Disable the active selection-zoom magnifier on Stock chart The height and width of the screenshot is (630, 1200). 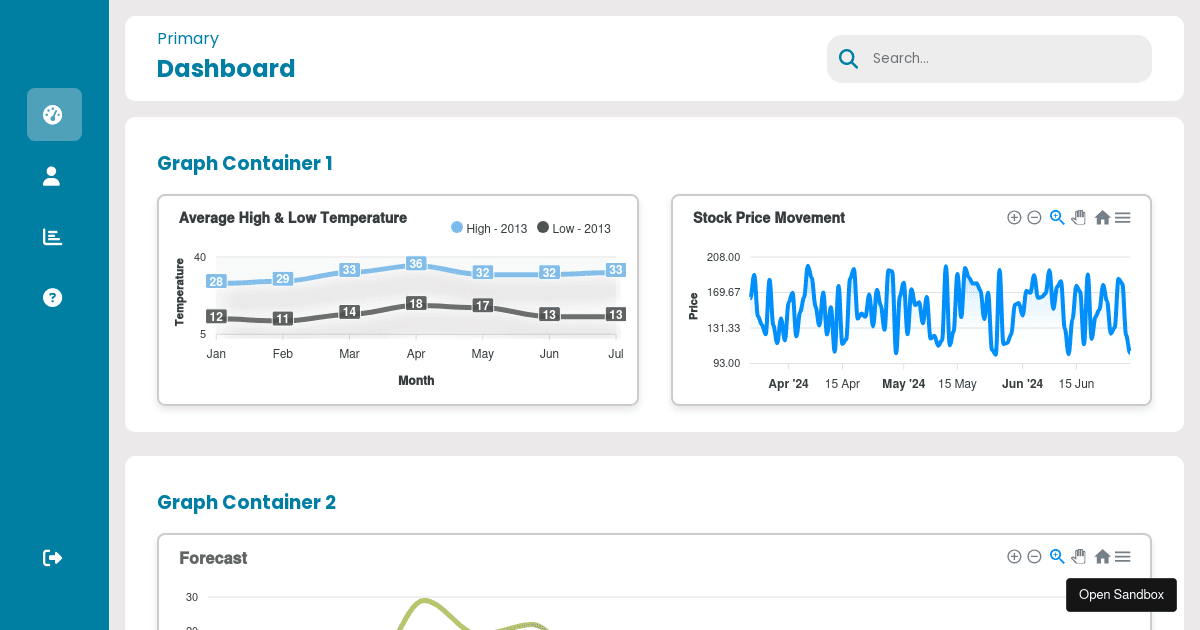1057,217
